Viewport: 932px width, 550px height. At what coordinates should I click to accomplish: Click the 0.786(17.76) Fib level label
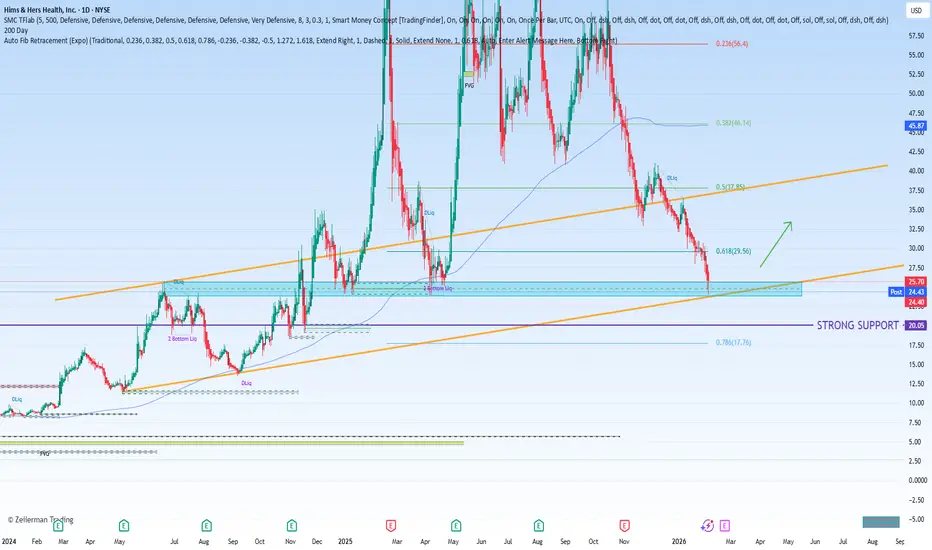(733, 342)
